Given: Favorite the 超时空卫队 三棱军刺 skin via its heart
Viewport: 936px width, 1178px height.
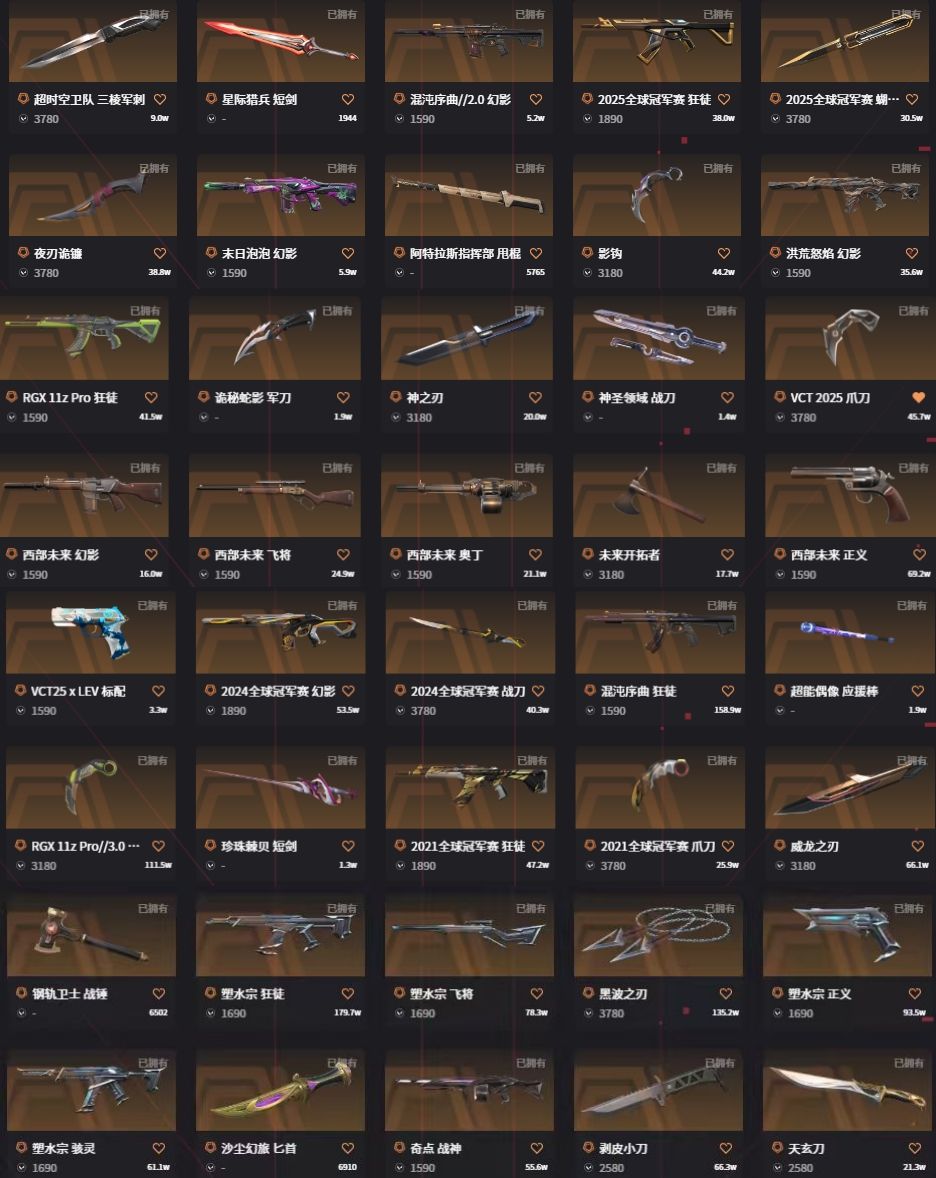Looking at the screenshot, I should (x=160, y=99).
